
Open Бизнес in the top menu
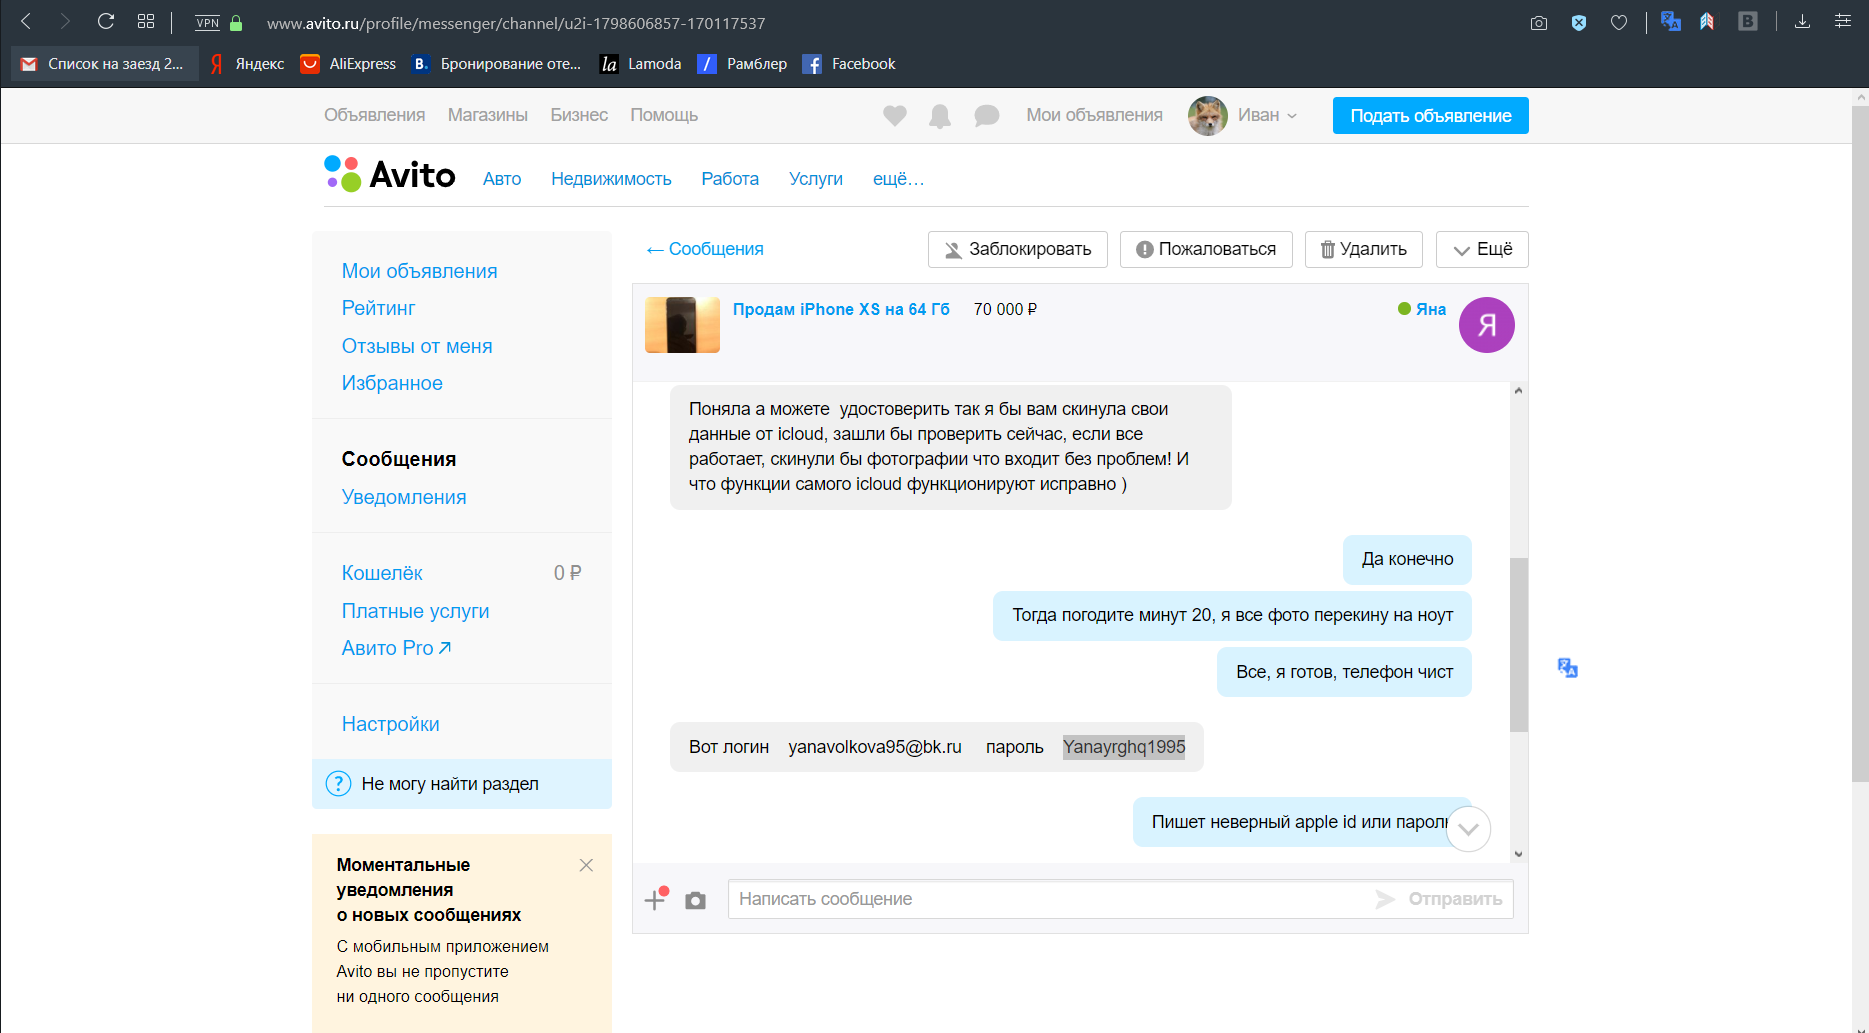click(579, 115)
